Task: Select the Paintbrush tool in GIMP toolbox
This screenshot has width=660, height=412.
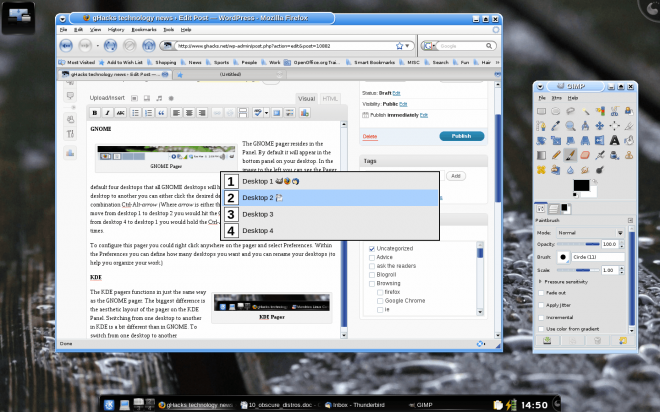Action: coord(570,156)
